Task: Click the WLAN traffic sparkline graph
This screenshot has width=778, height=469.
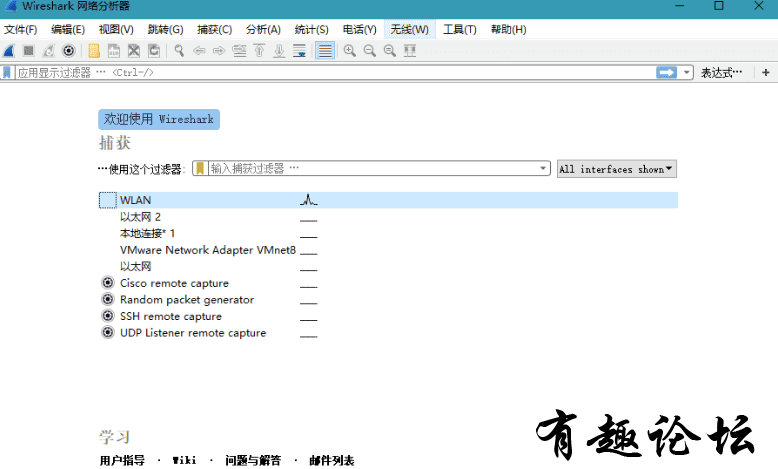Action: click(309, 200)
